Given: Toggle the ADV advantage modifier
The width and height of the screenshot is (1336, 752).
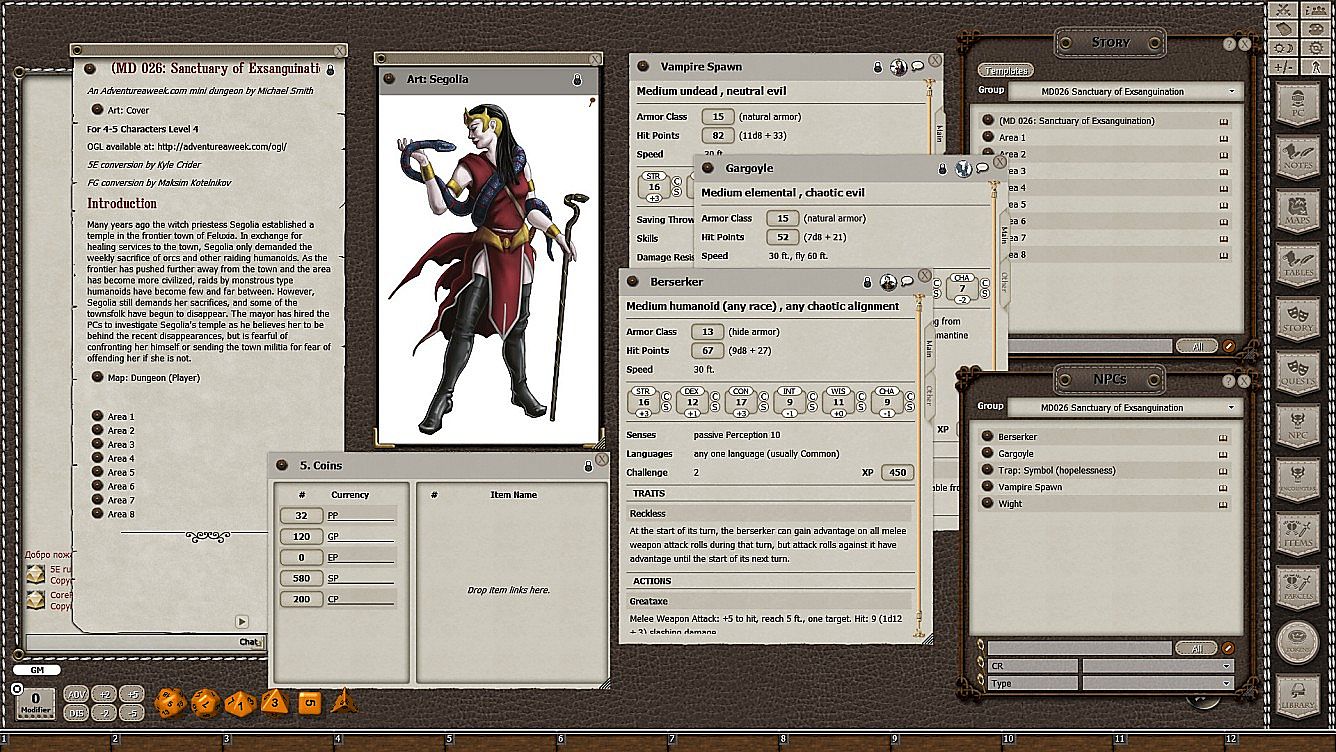Looking at the screenshot, I should pos(76,694).
